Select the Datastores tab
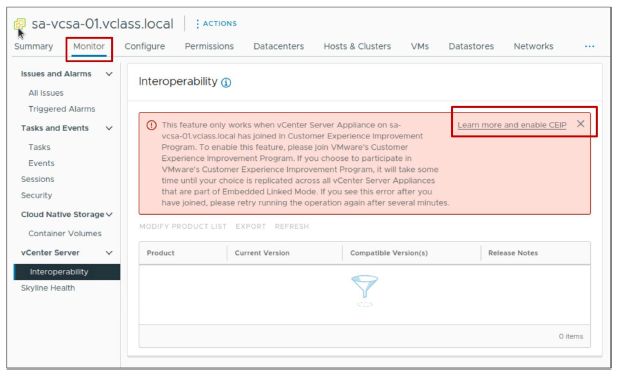Screen dimensions: 624x375 coord(471,46)
